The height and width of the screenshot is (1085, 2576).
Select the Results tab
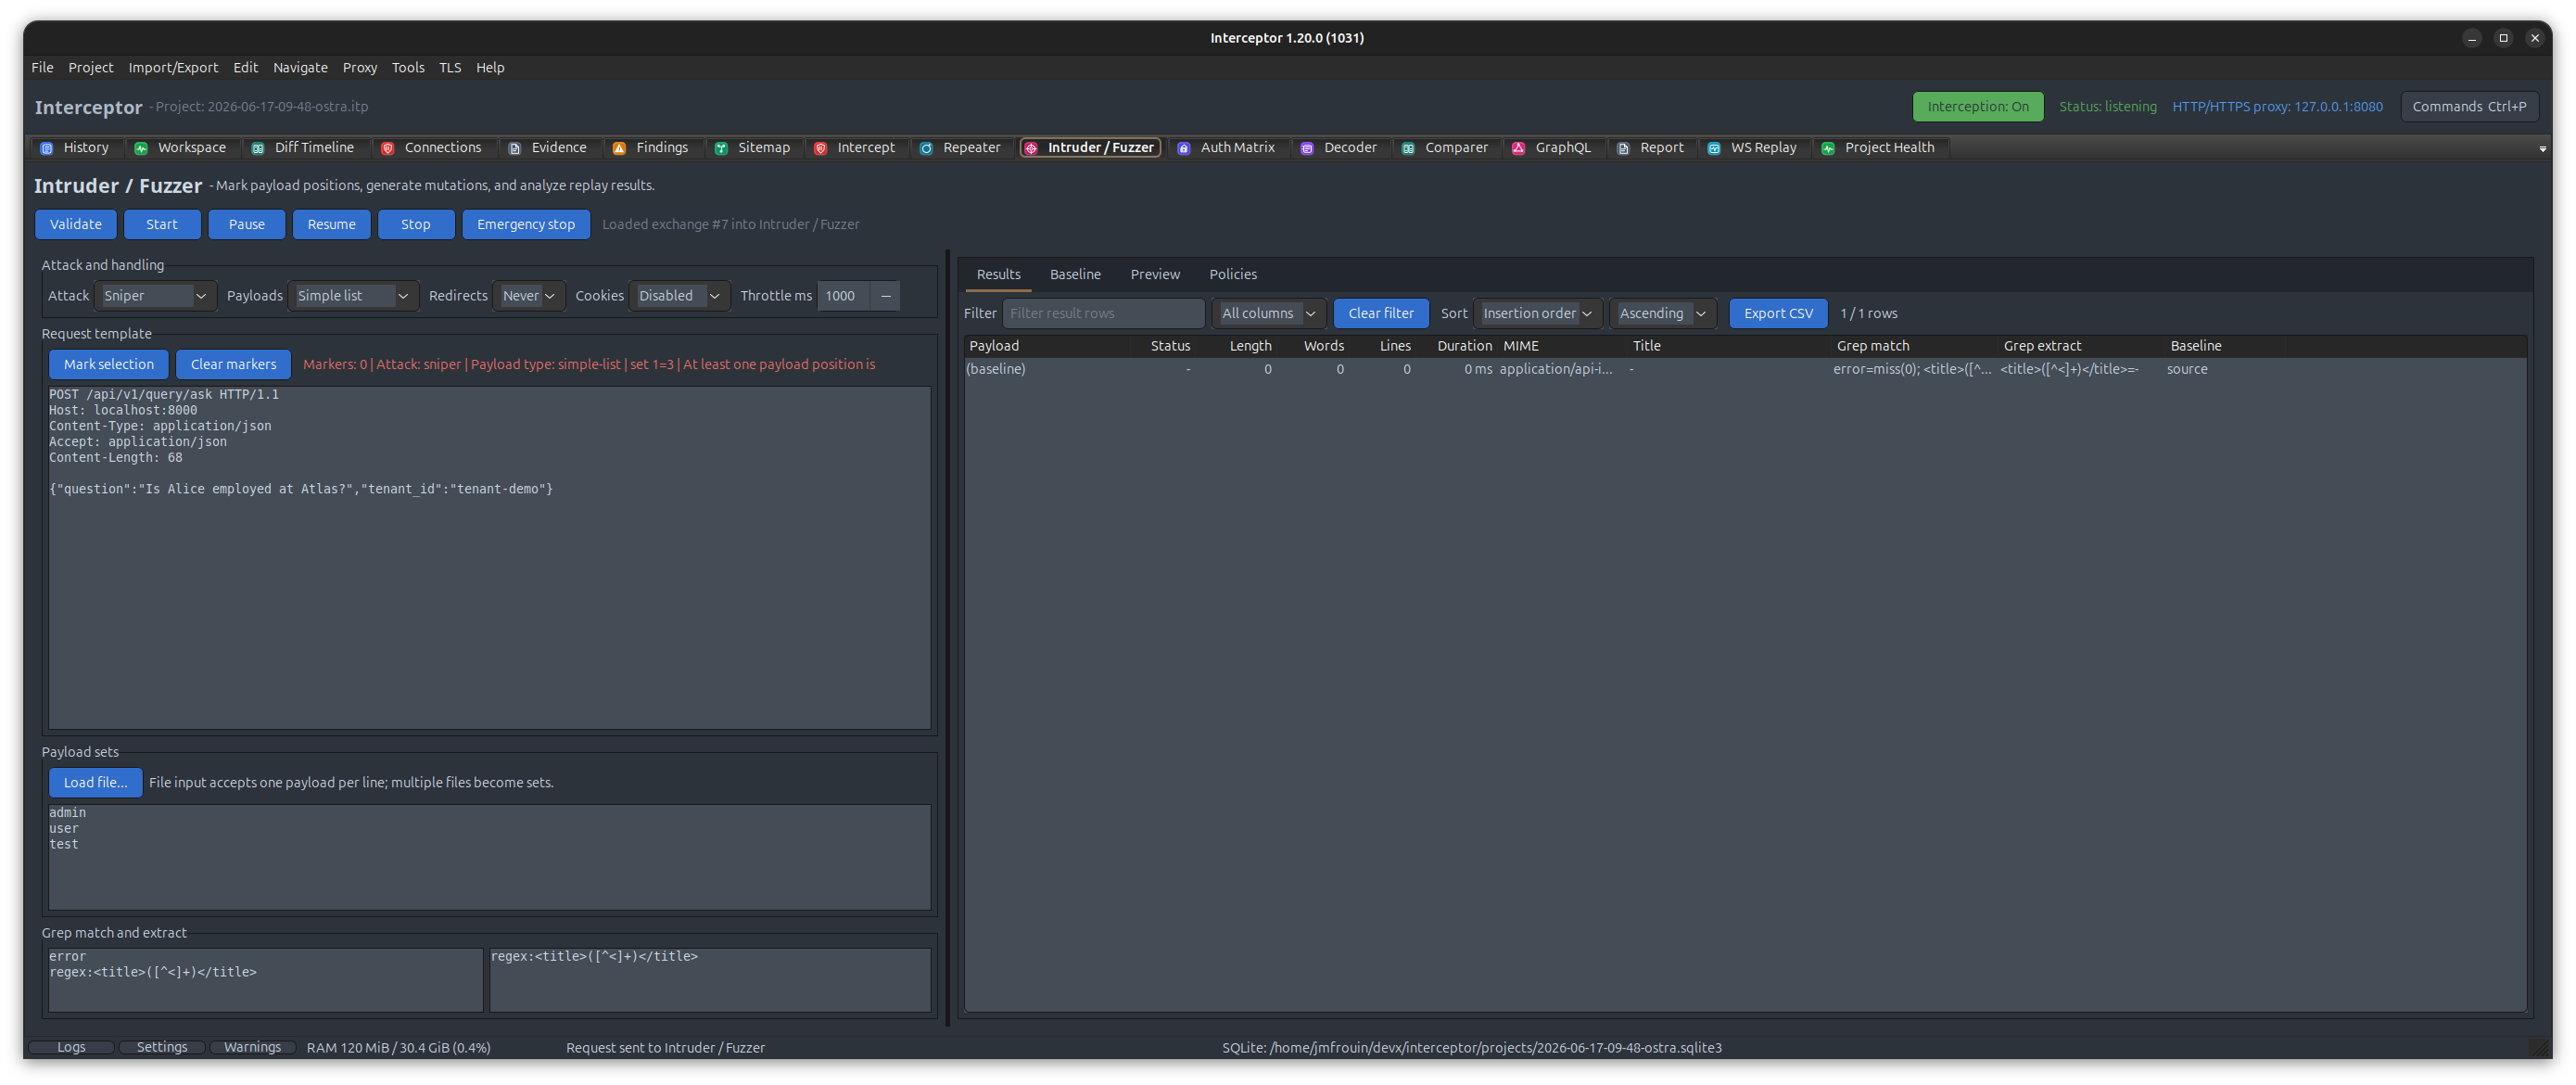coord(998,274)
